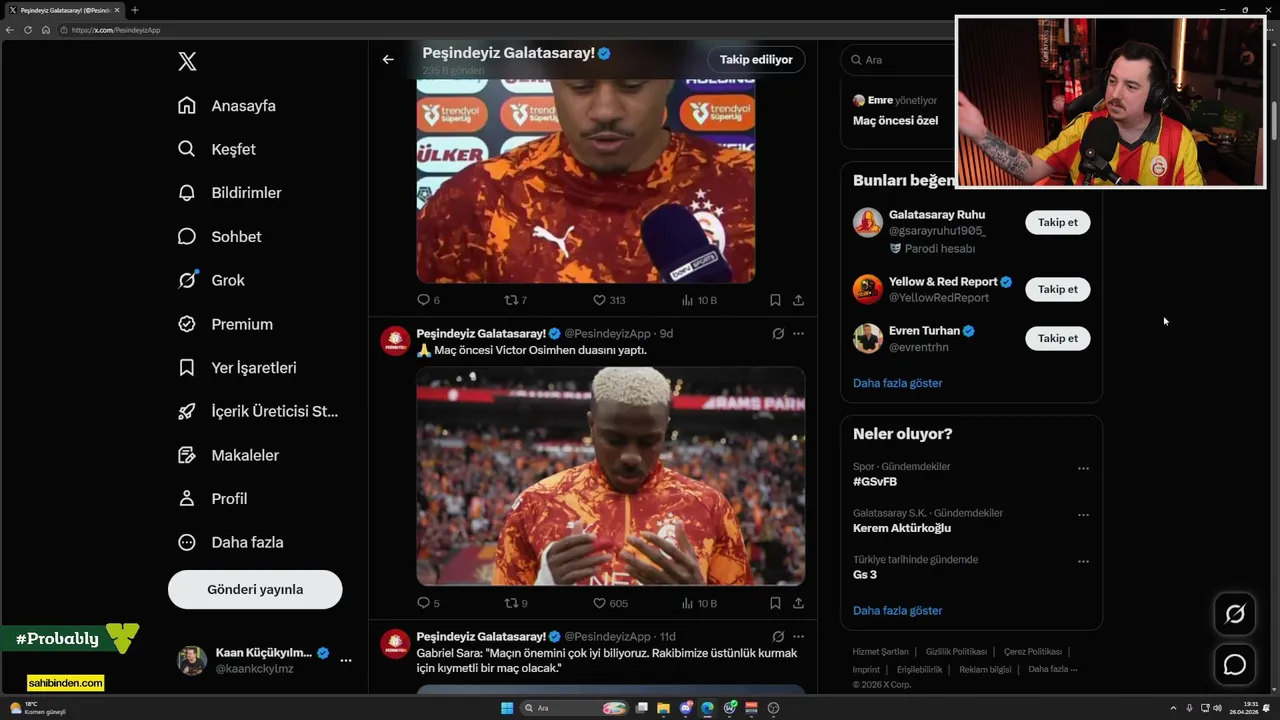Open options for Kerem Aktürkoğlu trend

(x=1083, y=515)
